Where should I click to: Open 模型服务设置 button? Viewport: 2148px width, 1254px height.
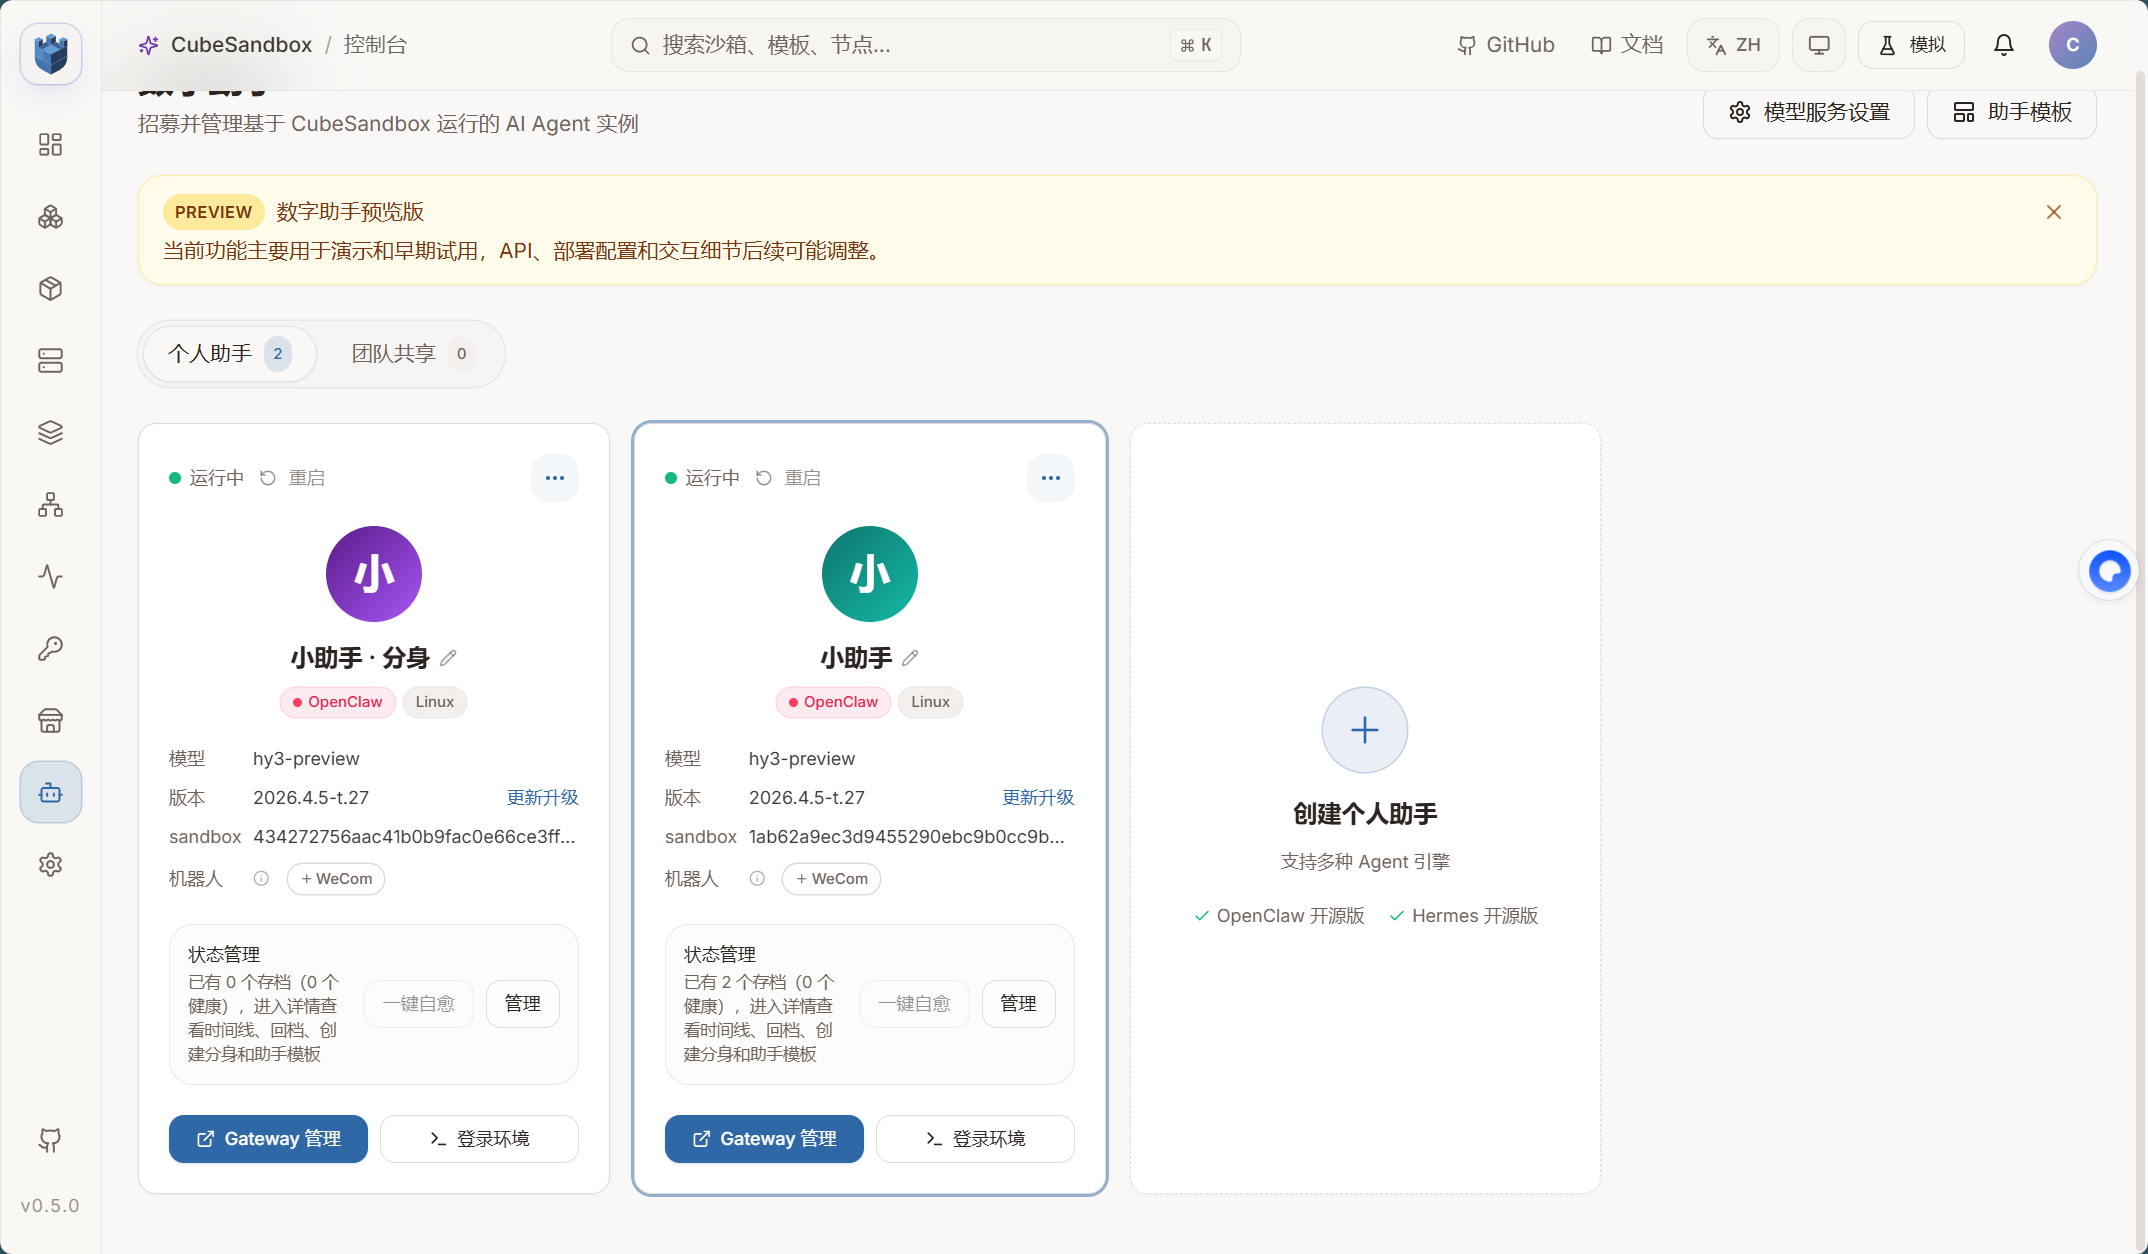tap(1809, 112)
